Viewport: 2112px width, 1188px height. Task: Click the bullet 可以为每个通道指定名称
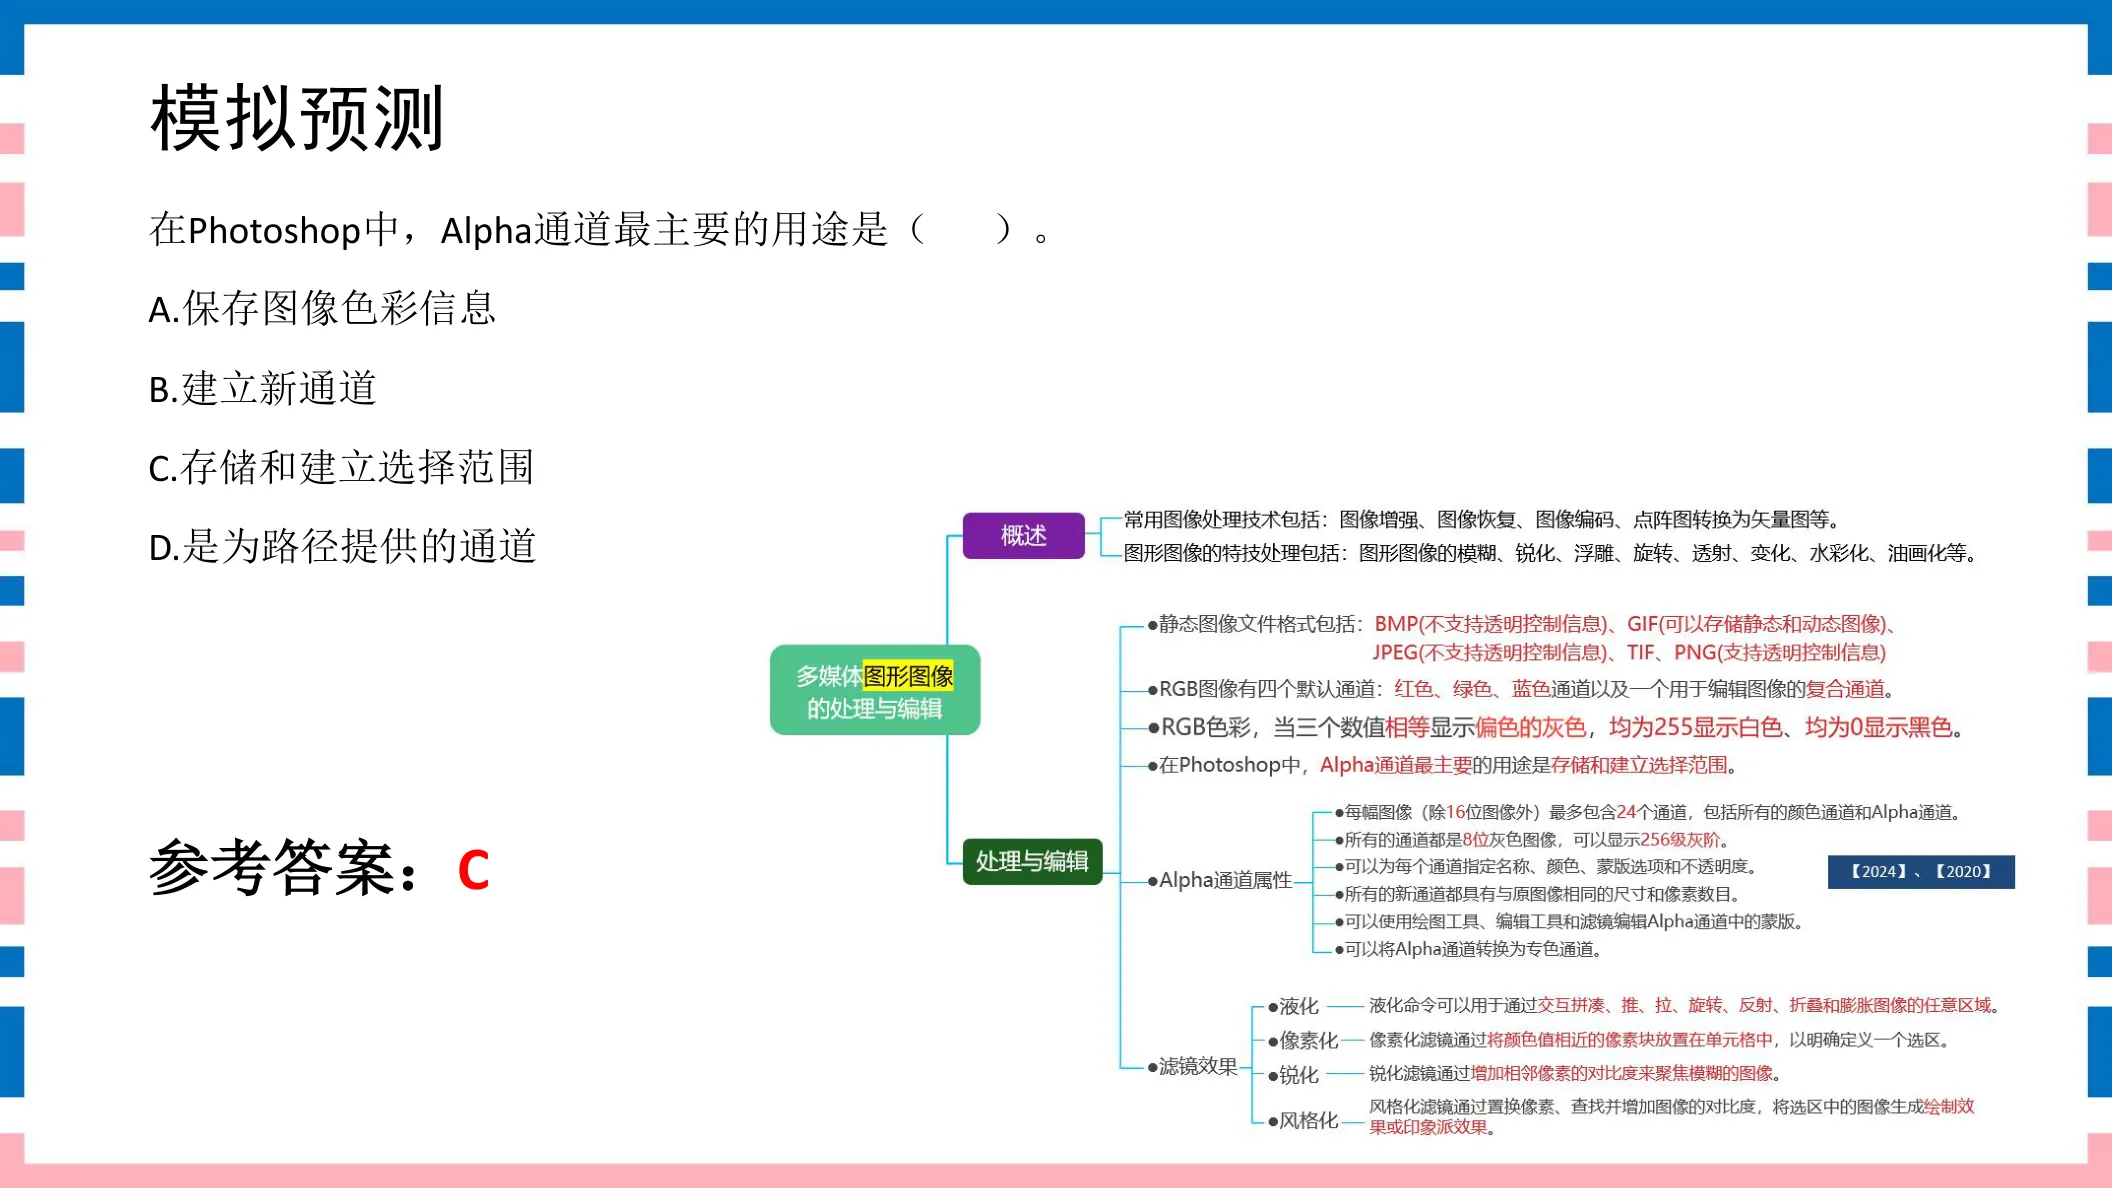(1546, 866)
